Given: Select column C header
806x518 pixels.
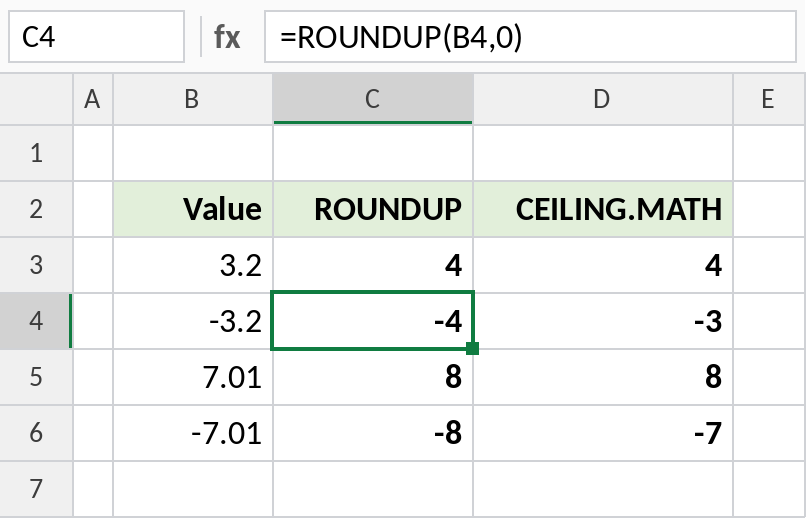Looking at the screenshot, I should coord(373,99).
